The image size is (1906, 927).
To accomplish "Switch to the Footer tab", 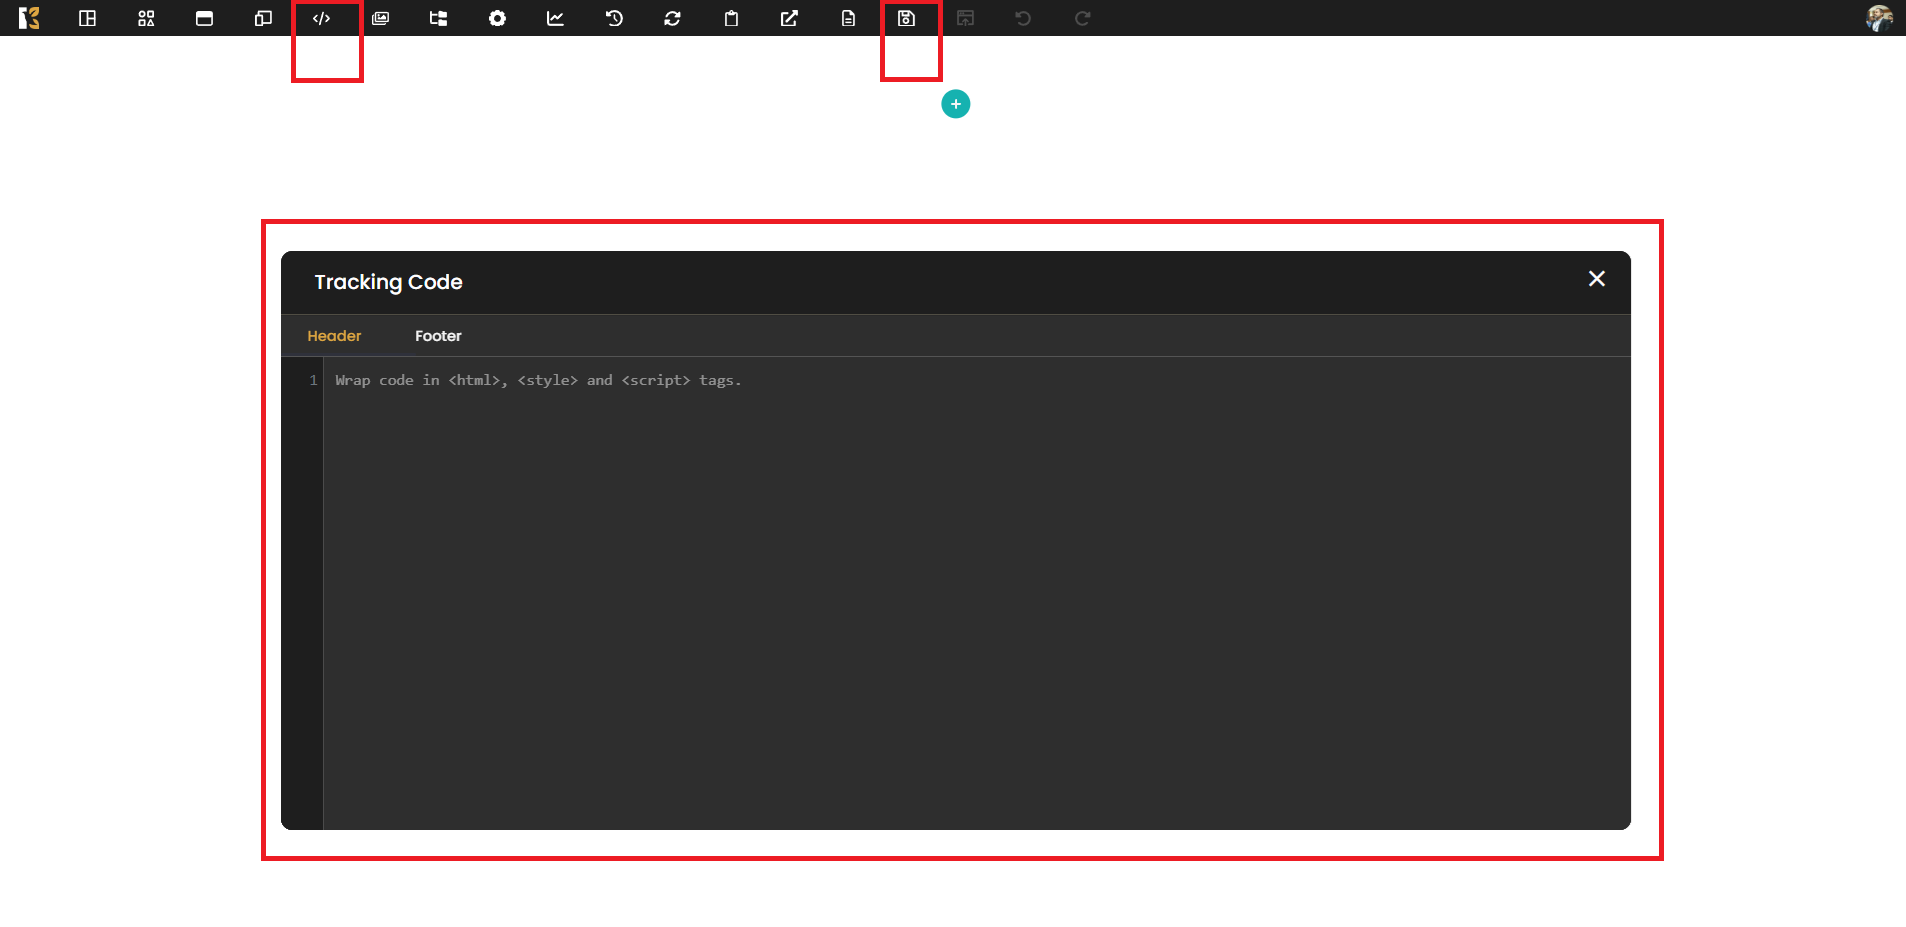I will (438, 336).
